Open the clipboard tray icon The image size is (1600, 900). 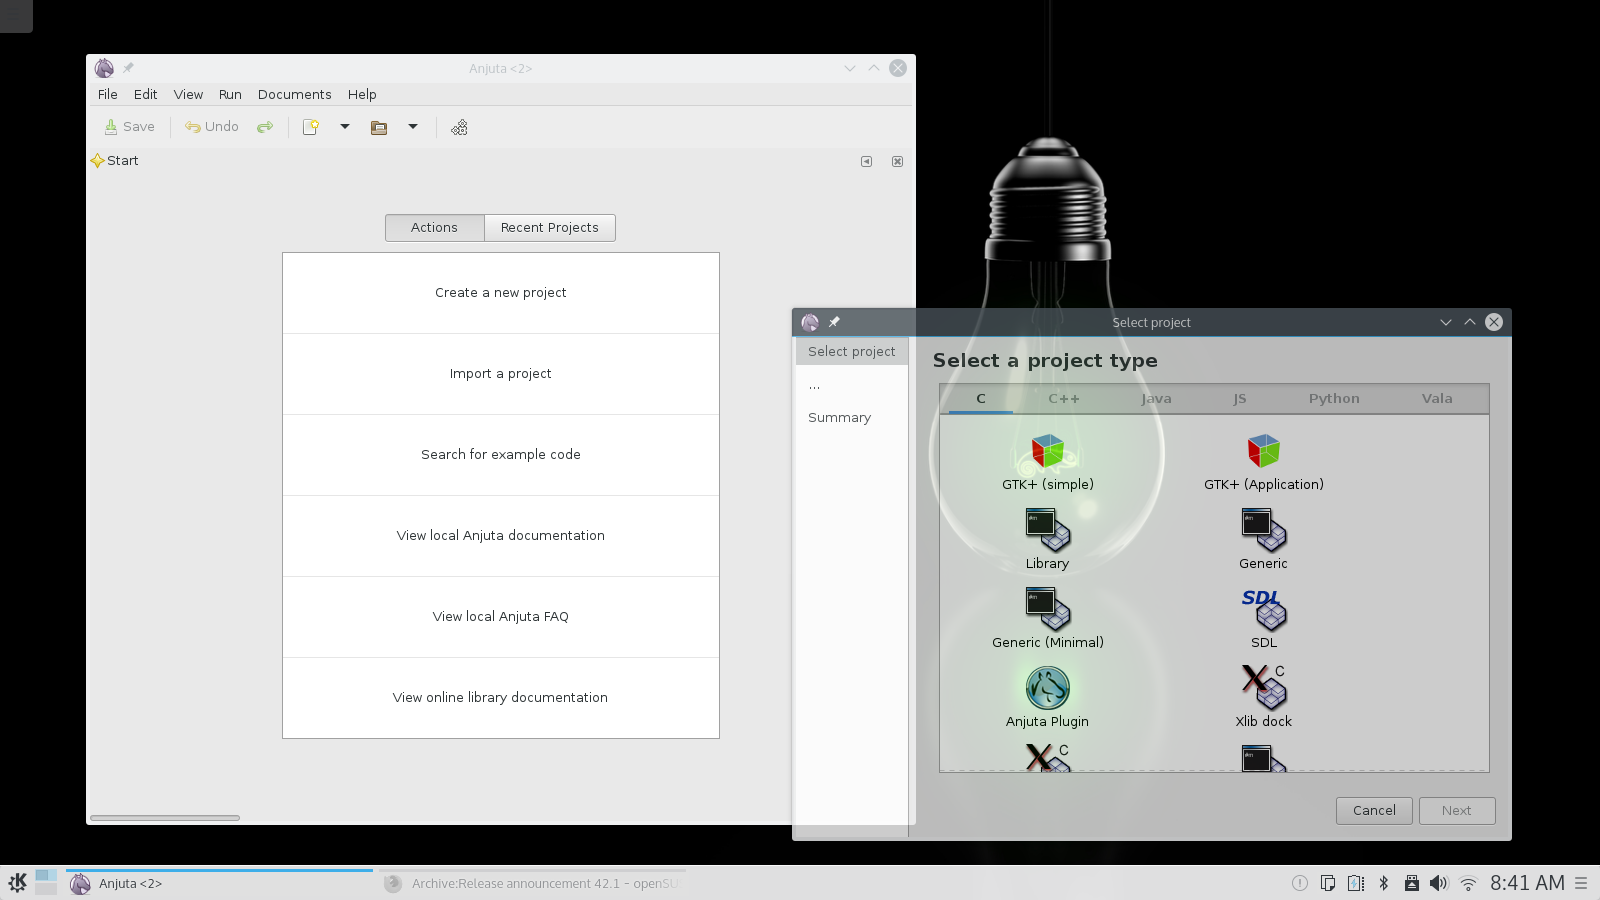1328,883
